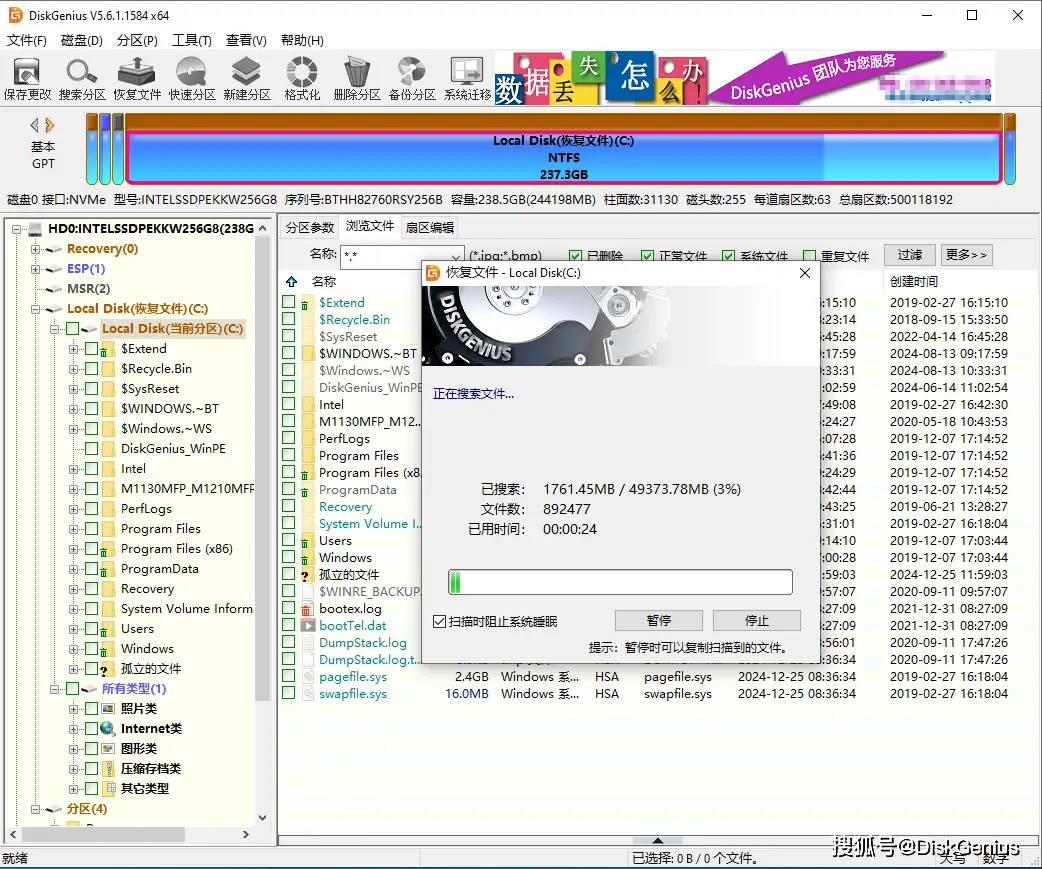Open the 工具(T) menu
Image resolution: width=1042 pixels, height=869 pixels.
click(192, 41)
